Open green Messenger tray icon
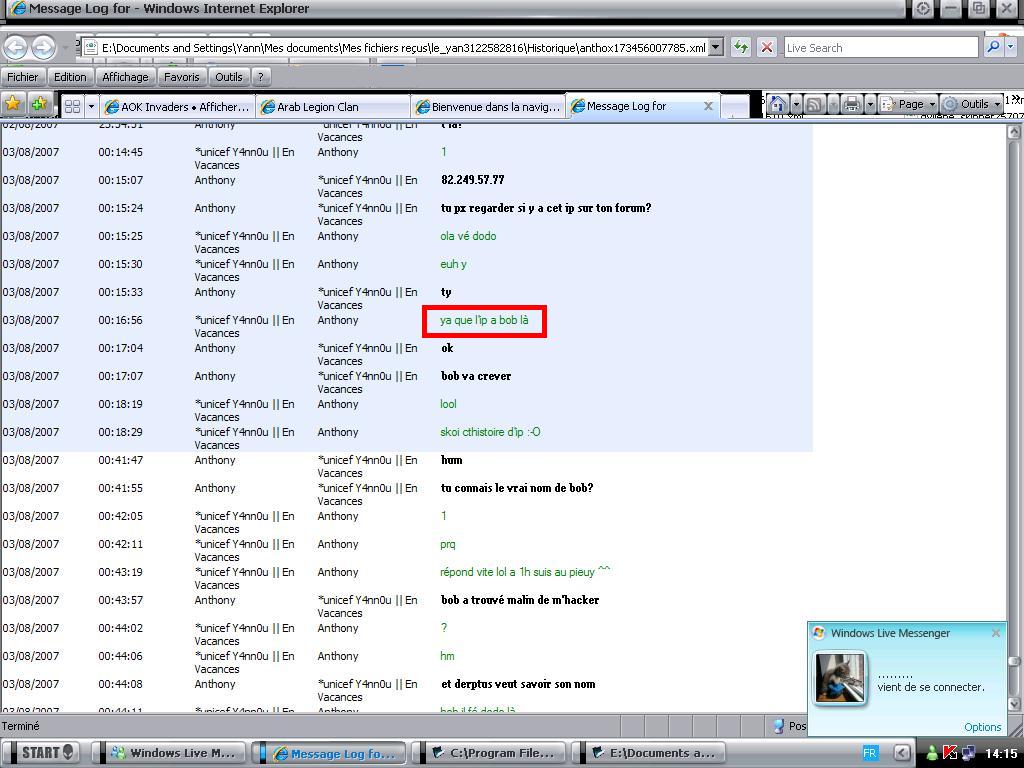Image resolution: width=1024 pixels, height=768 pixels. tap(933, 753)
